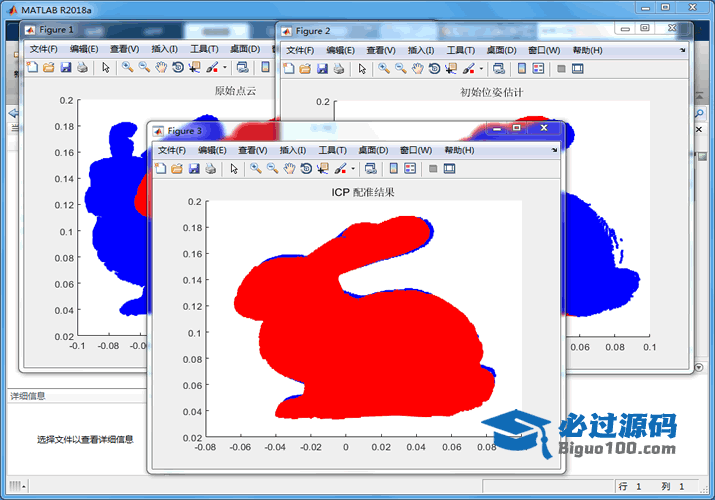
Task: Open 文件(F) menu in Figure 1
Action: click(44, 49)
